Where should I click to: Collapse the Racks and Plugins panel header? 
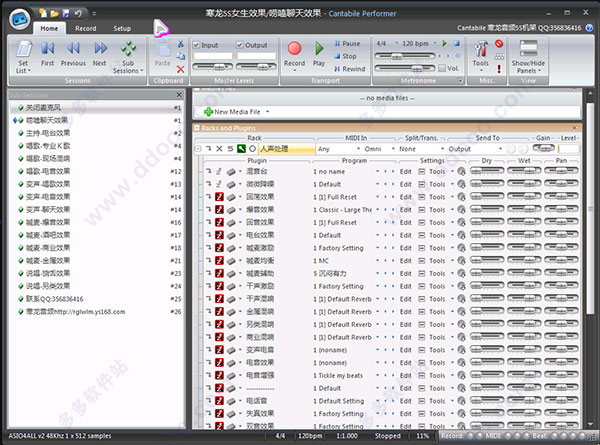(197, 128)
